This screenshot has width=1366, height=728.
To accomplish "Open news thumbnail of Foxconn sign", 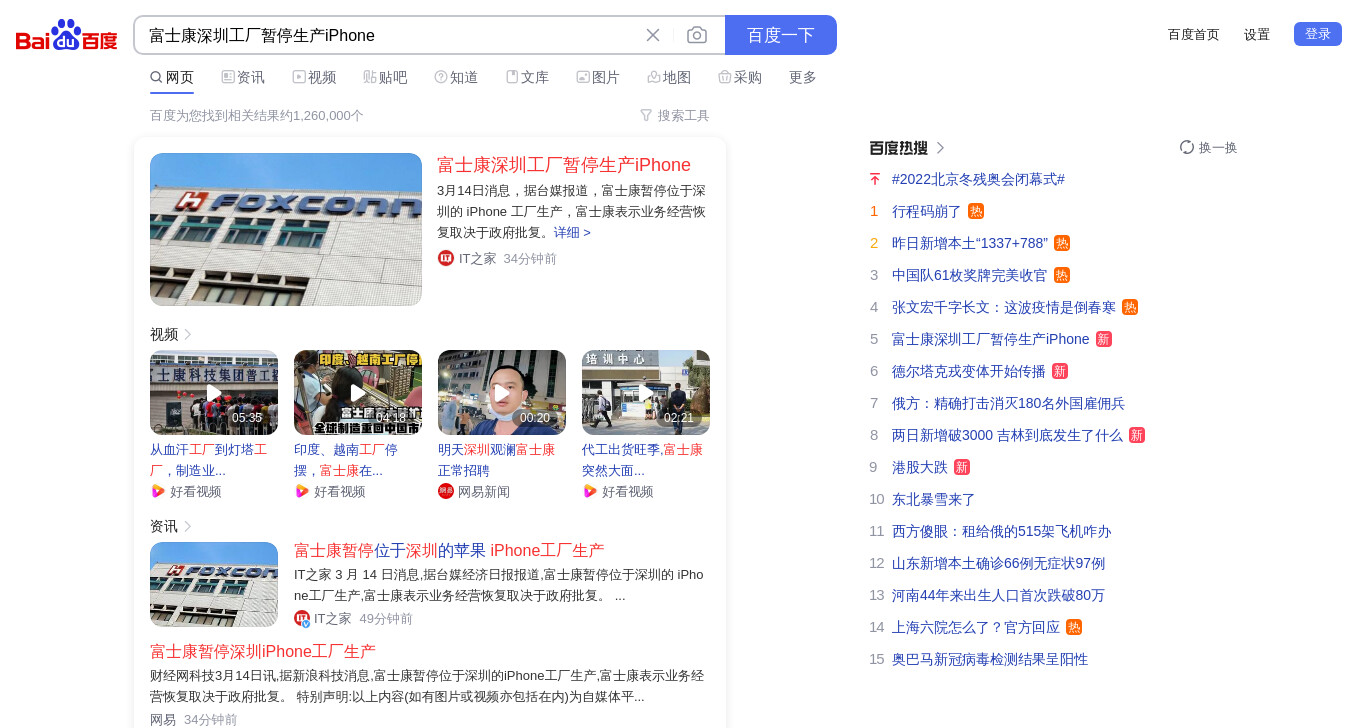I will (214, 584).
